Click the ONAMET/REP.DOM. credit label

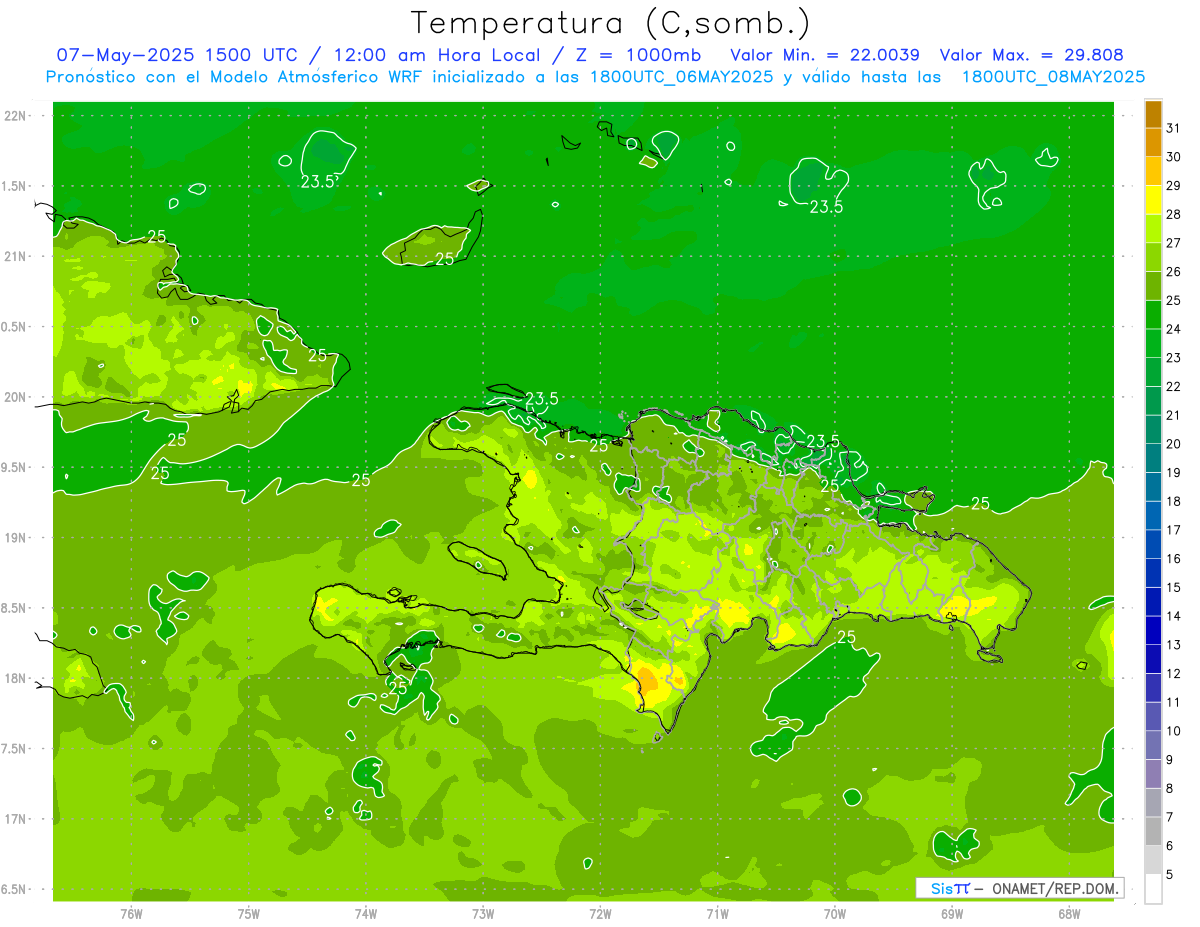point(1055,888)
